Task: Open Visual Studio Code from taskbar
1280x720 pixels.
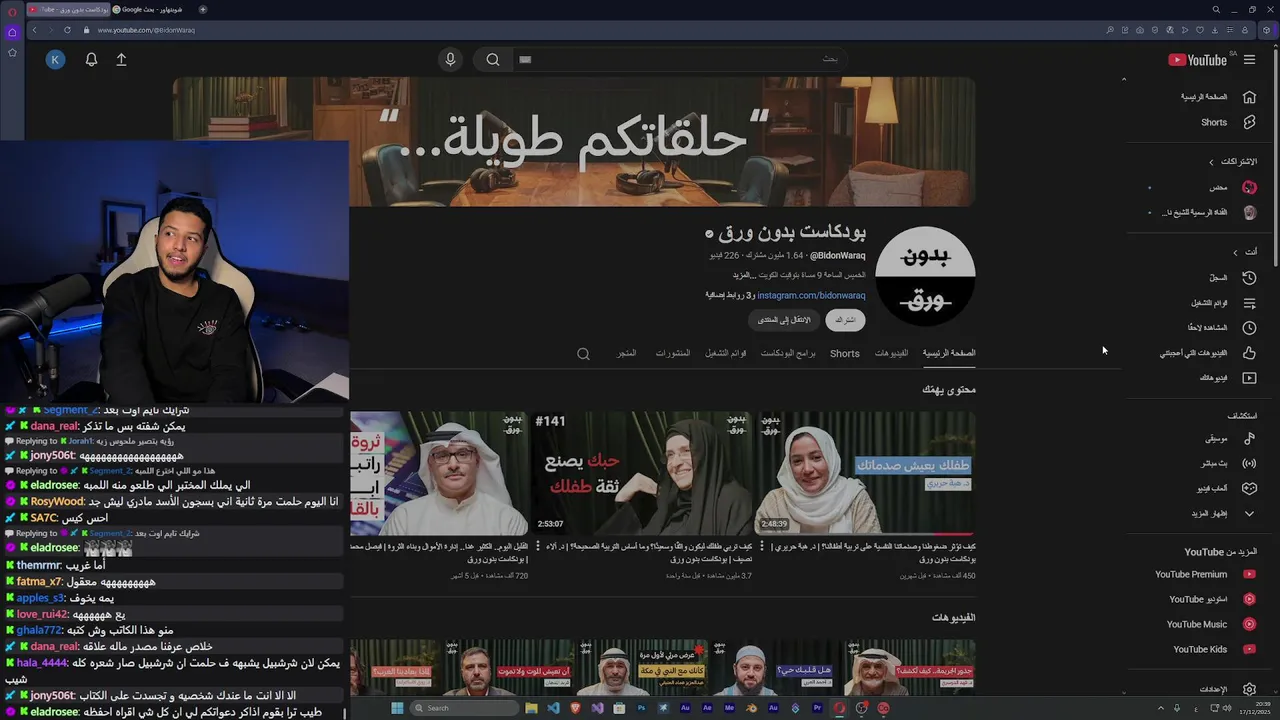Action: click(553, 708)
